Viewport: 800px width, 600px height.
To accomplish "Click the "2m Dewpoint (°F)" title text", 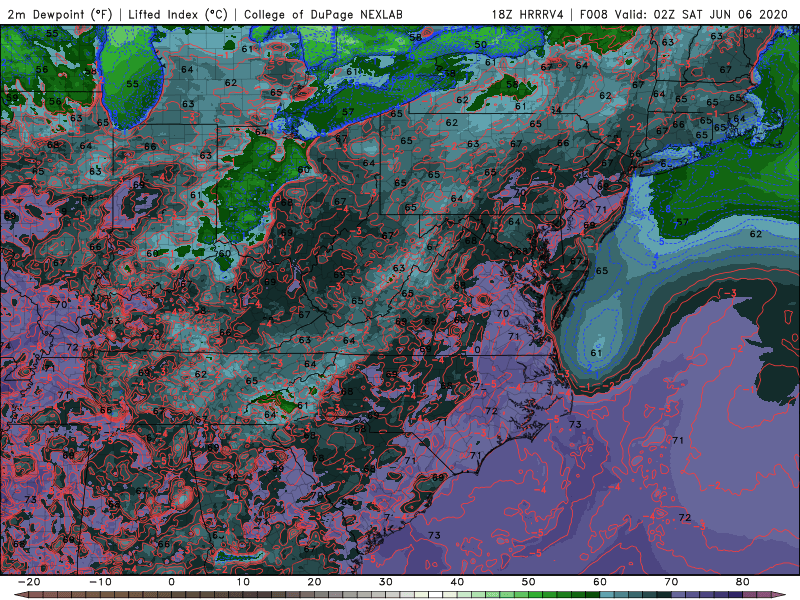I will pyautogui.click(x=59, y=14).
